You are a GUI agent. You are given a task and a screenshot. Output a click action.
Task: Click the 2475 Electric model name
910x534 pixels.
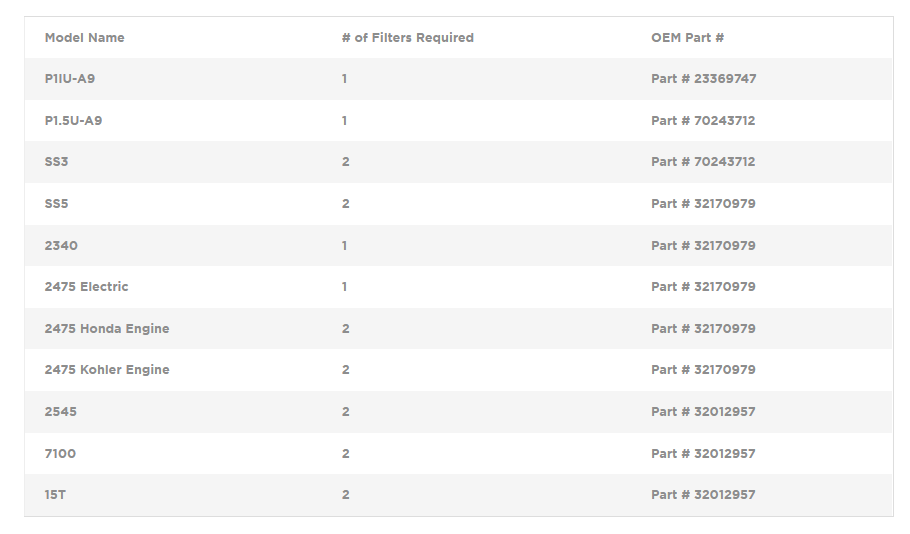86,287
